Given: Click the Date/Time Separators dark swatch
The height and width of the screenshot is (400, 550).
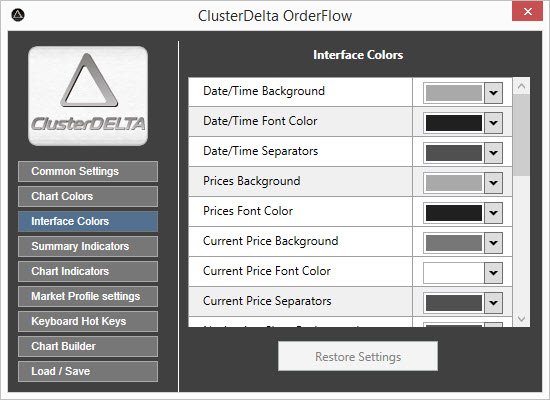Looking at the screenshot, I should 454,153.
